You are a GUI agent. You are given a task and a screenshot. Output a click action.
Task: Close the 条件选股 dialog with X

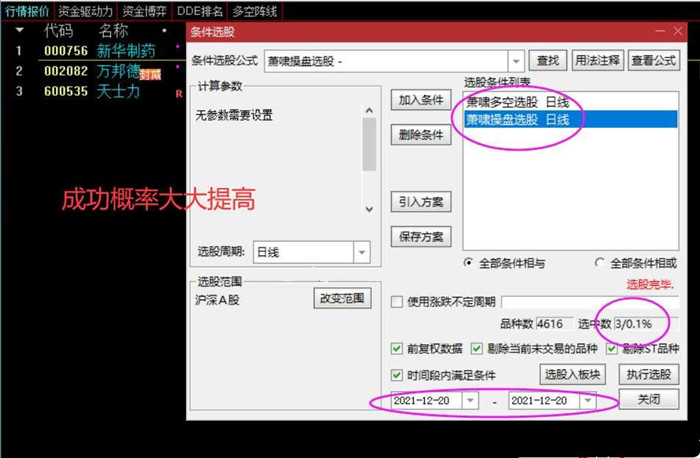click(x=678, y=31)
